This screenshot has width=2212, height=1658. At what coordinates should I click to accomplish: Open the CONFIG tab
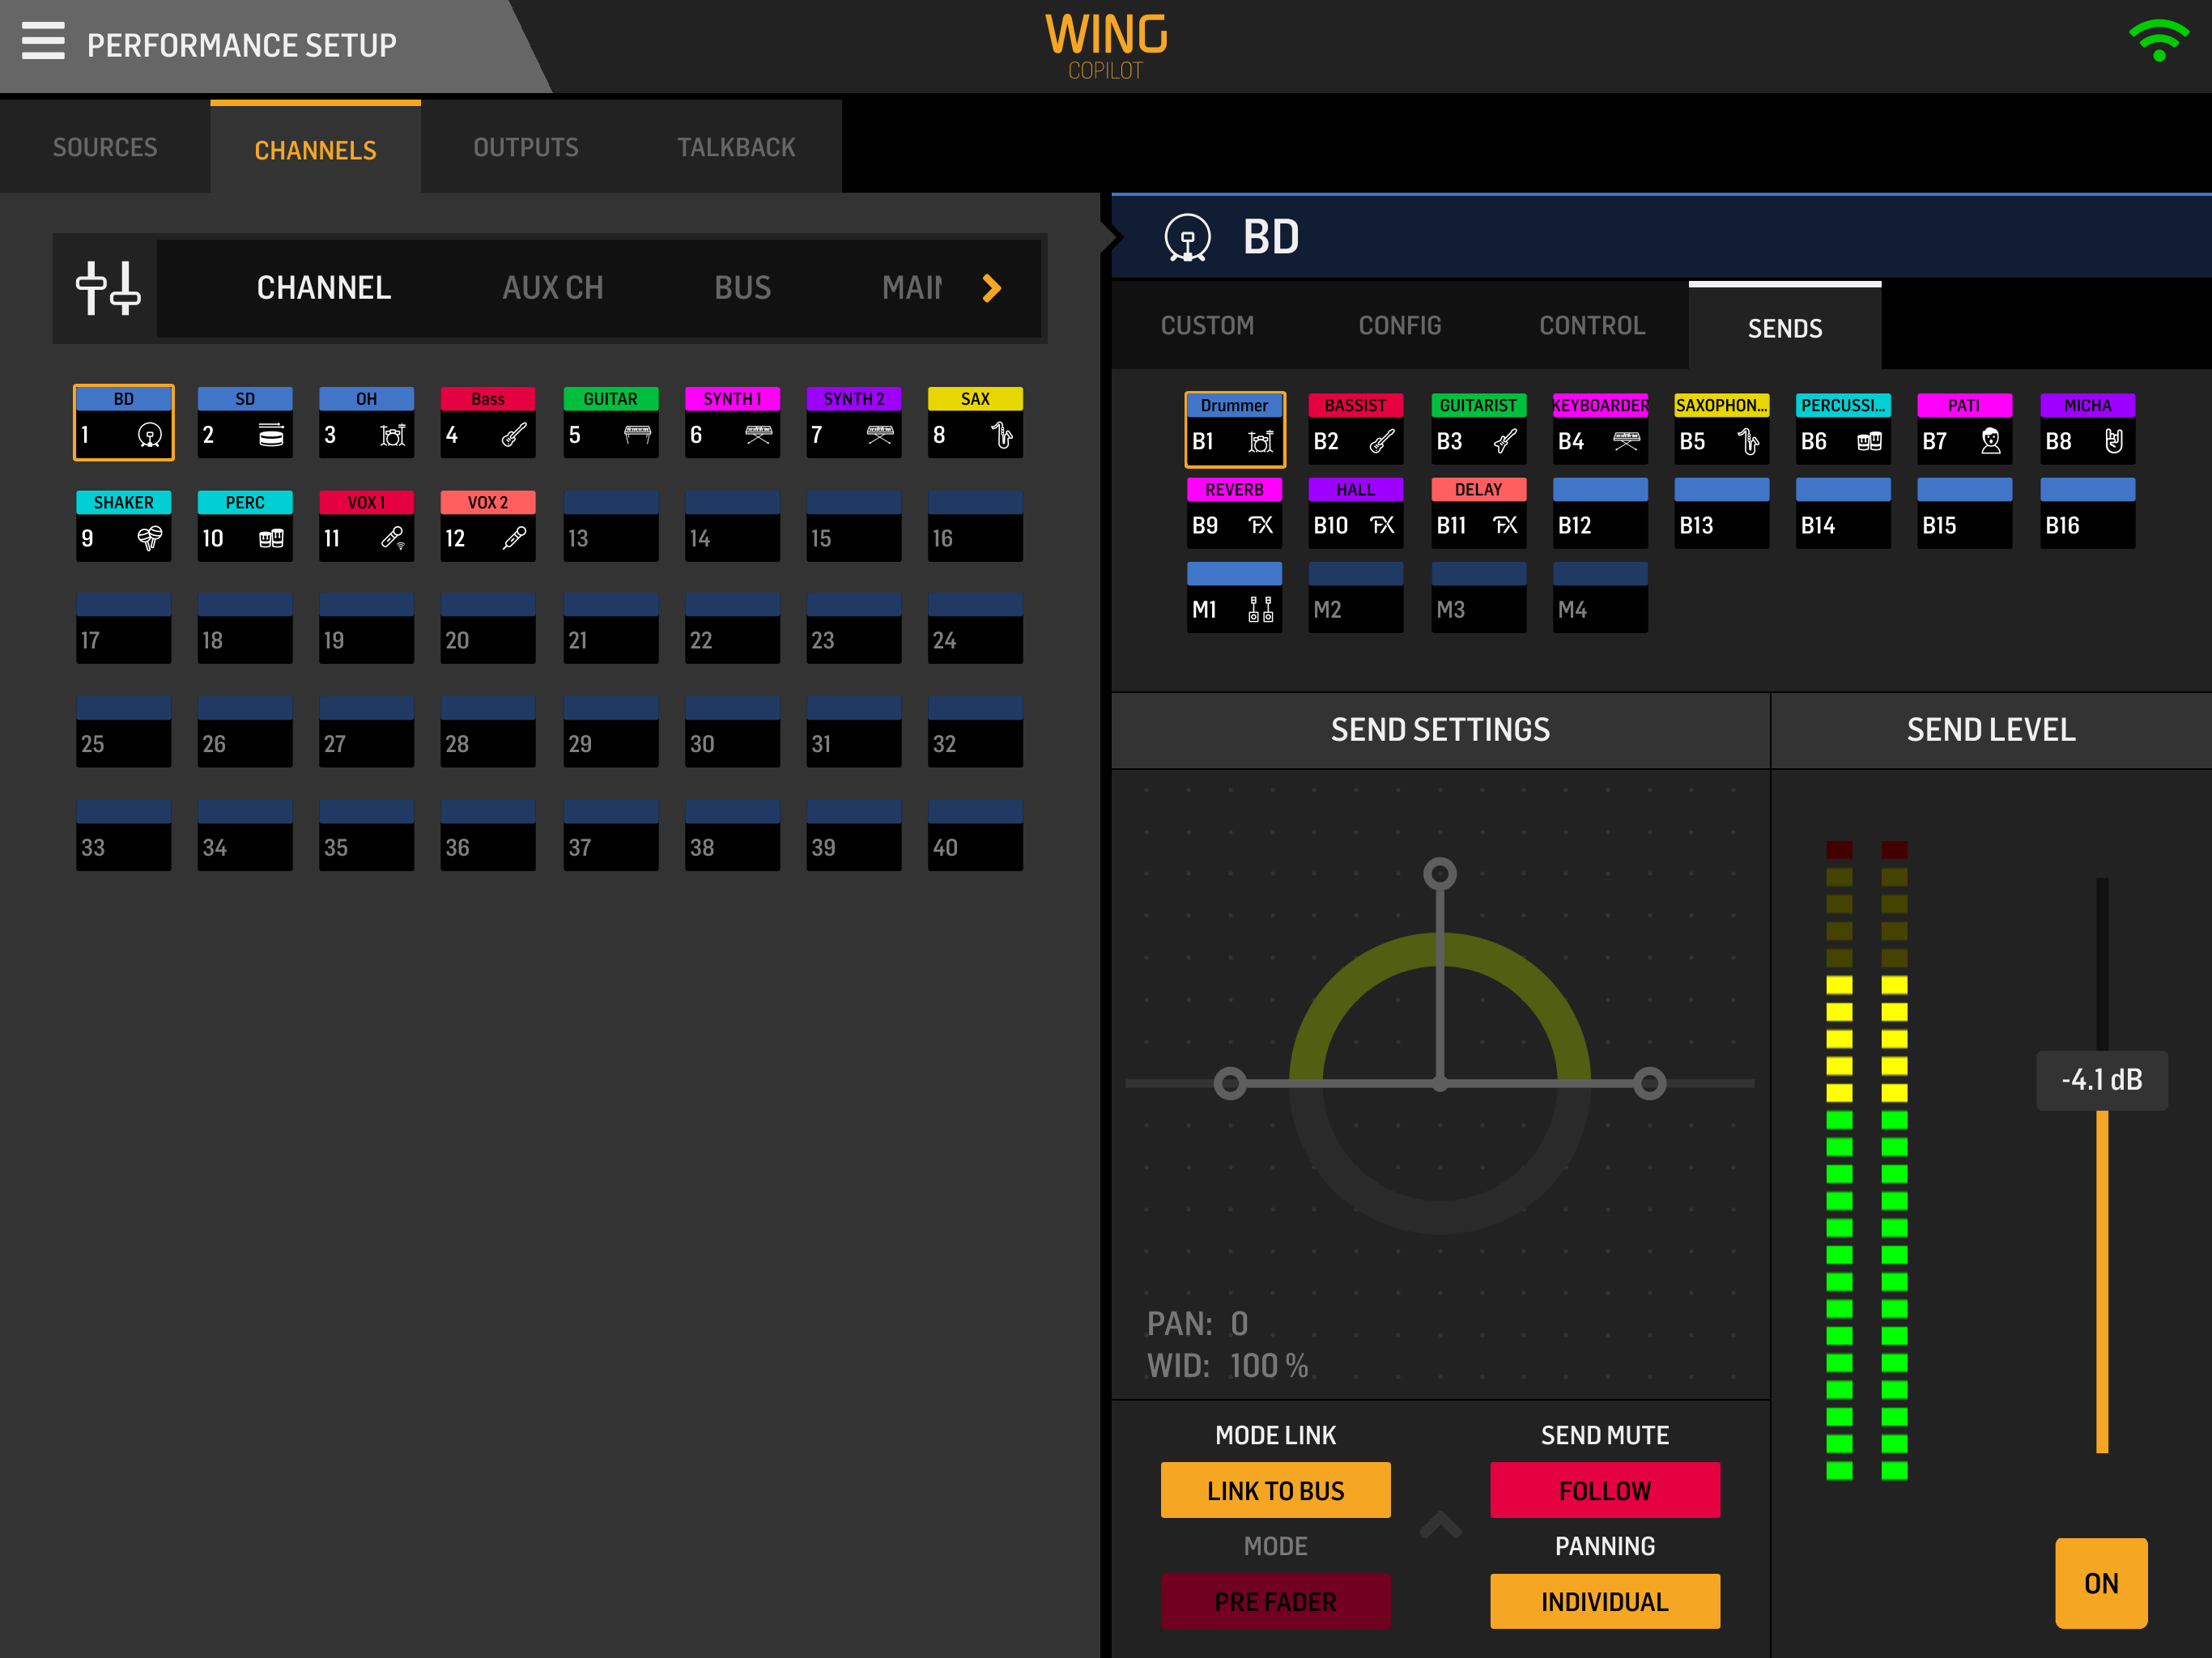point(1399,325)
